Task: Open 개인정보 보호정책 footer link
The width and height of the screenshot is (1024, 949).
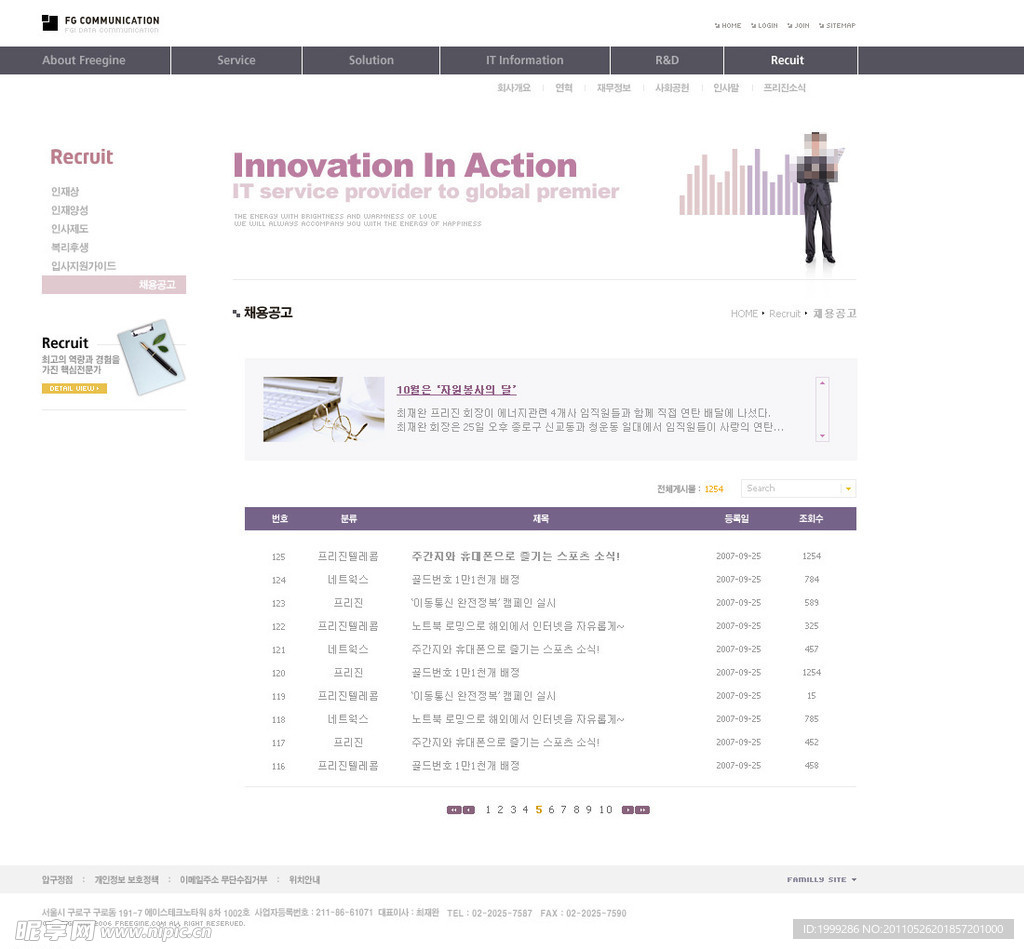Action: point(127,880)
